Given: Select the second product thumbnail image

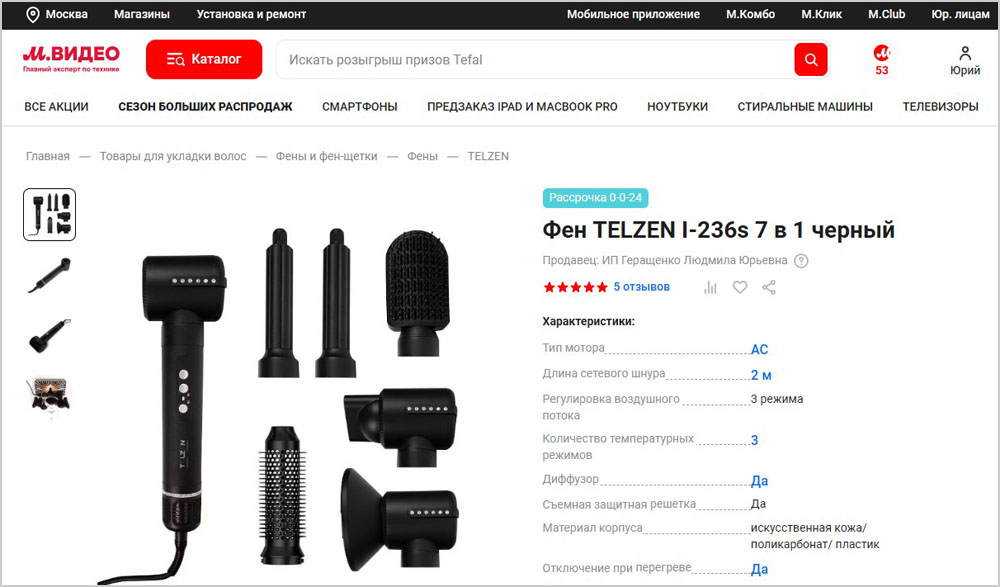Looking at the screenshot, I should pyautogui.click(x=50, y=276).
